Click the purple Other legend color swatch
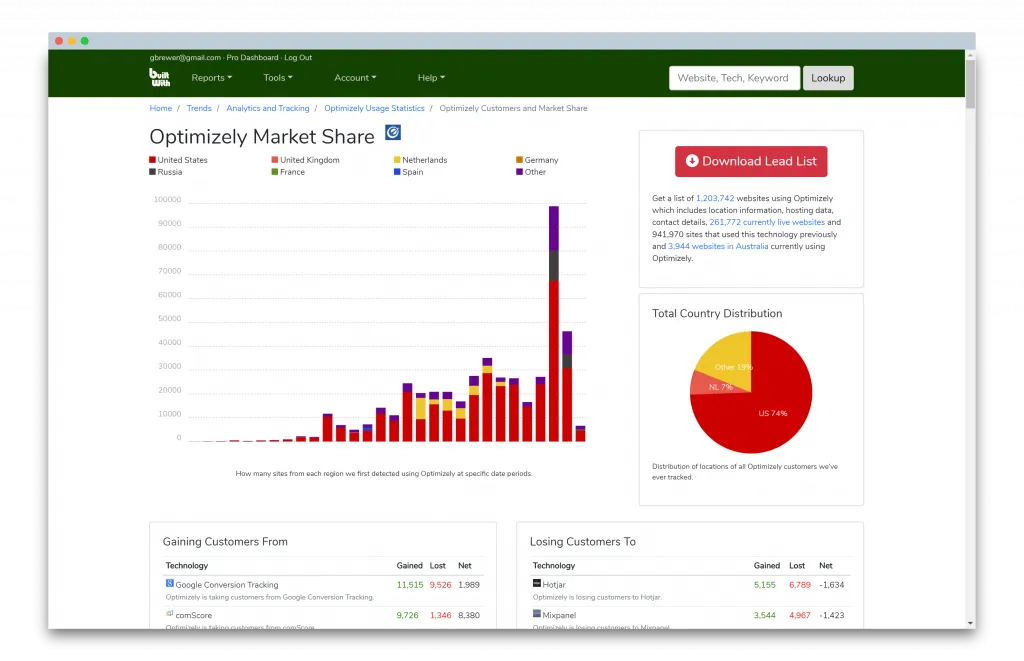This screenshot has height=661, width=1024. click(x=519, y=172)
